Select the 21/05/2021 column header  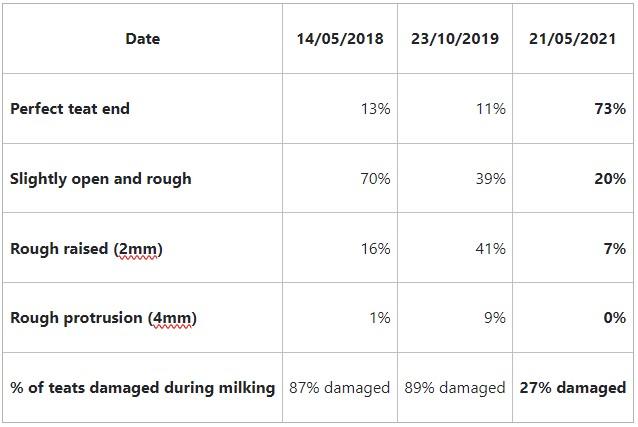(x=572, y=39)
